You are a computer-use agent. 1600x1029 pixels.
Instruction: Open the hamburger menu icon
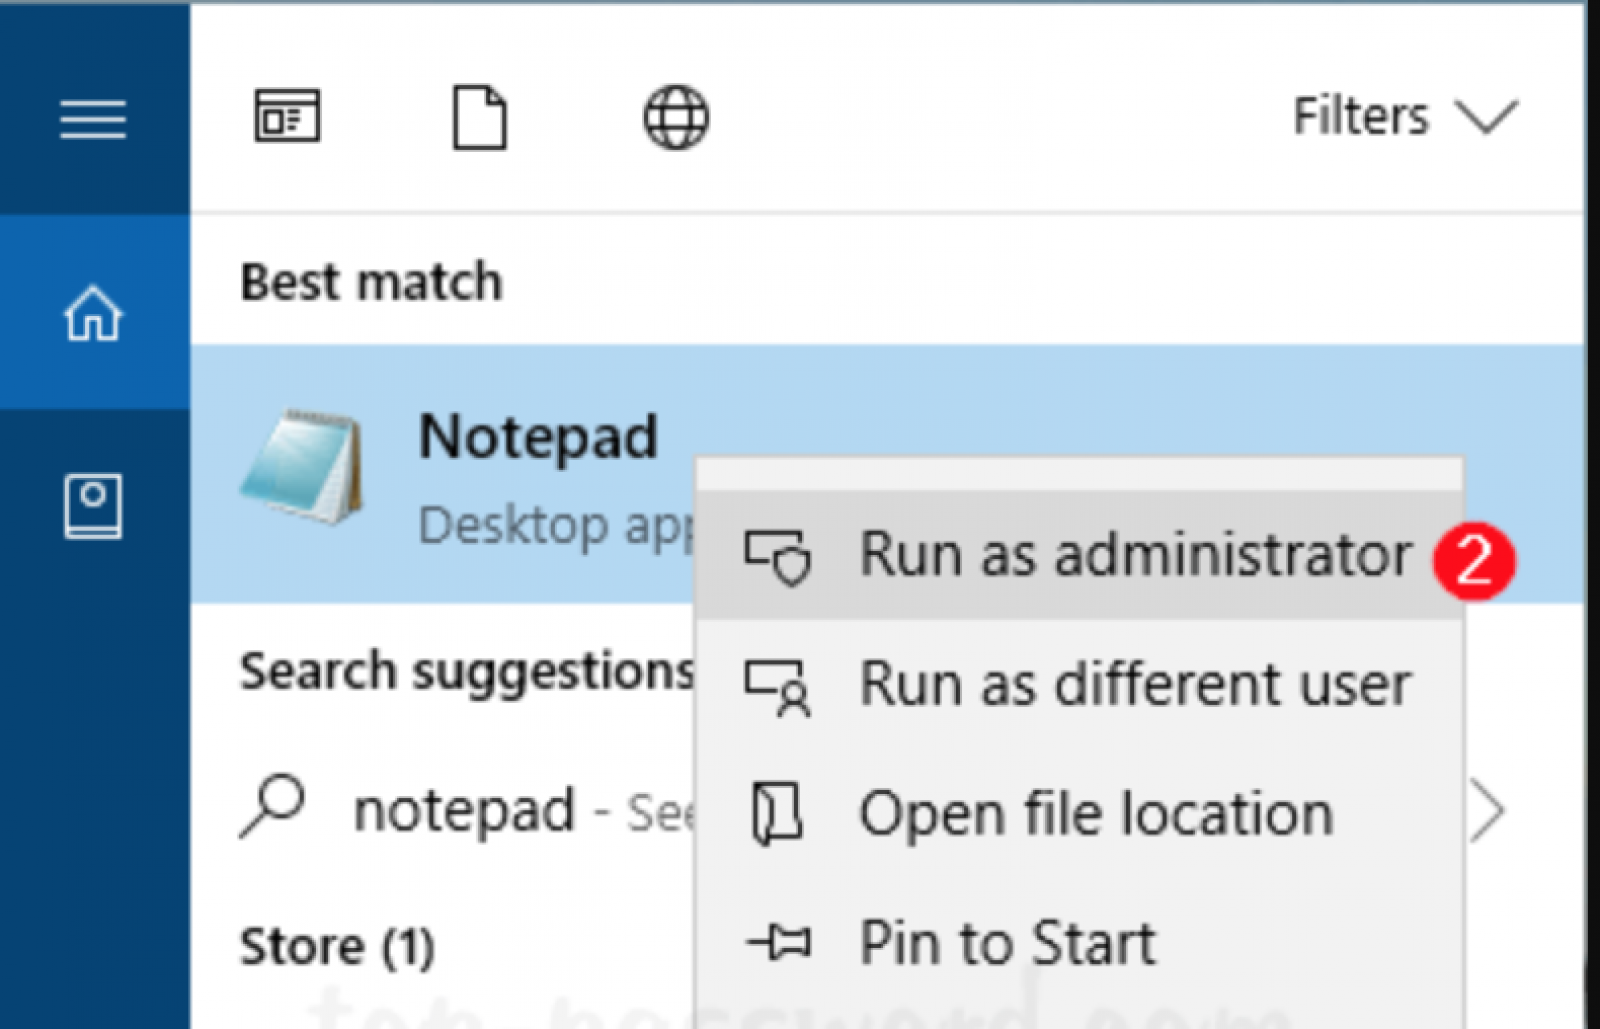pyautogui.click(x=93, y=119)
